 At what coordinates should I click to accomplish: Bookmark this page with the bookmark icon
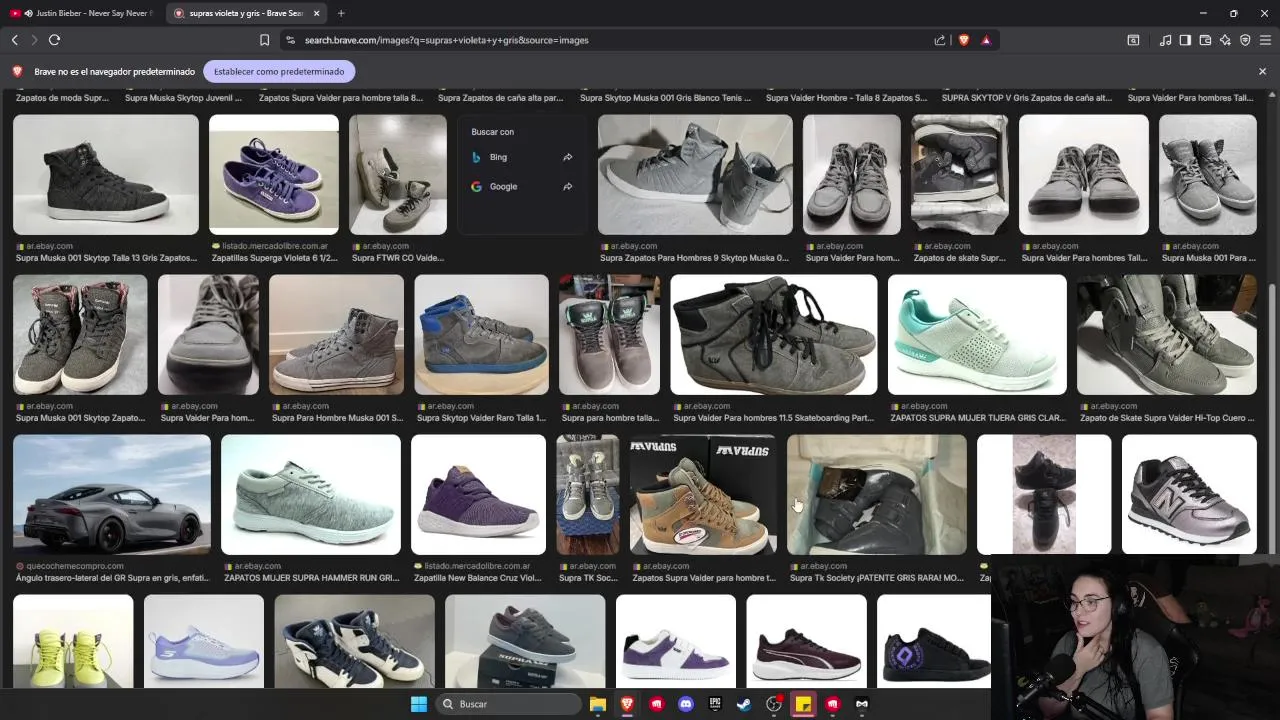tap(264, 40)
